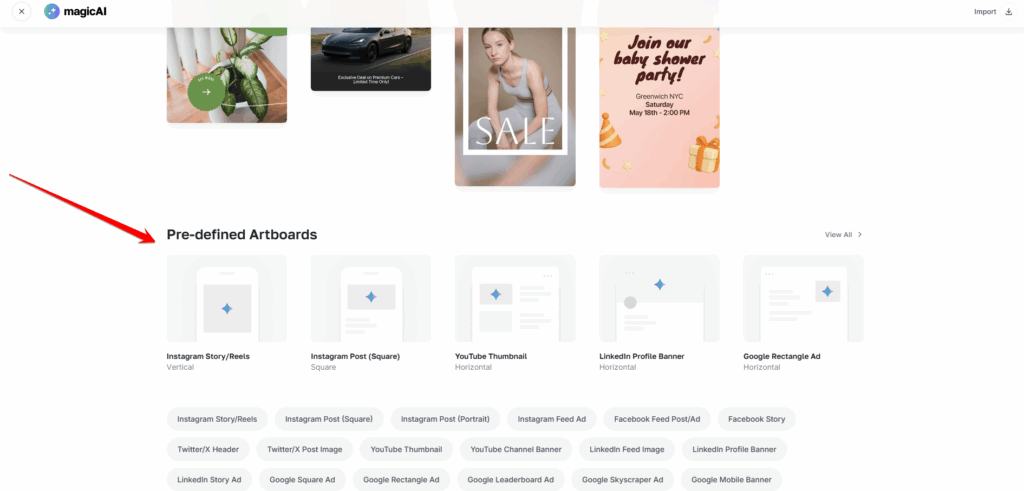
Task: Expand View All chevron arrow
Action: 860,234
